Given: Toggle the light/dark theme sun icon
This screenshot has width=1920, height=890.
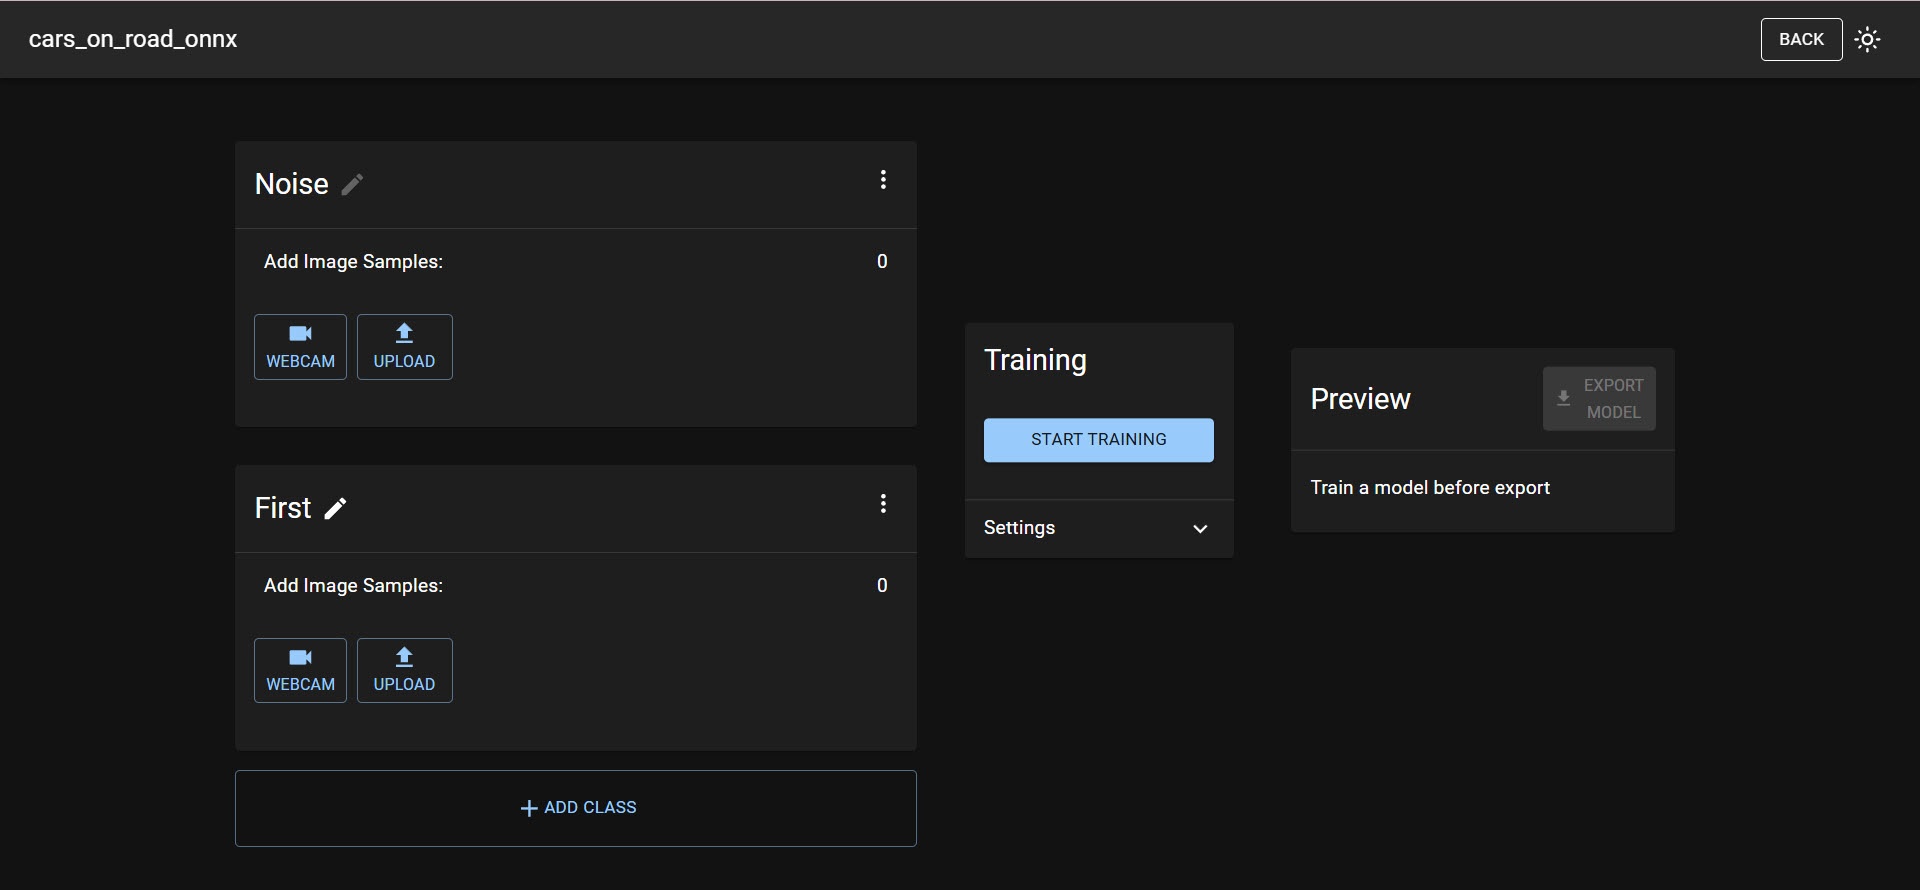Looking at the screenshot, I should [x=1867, y=40].
